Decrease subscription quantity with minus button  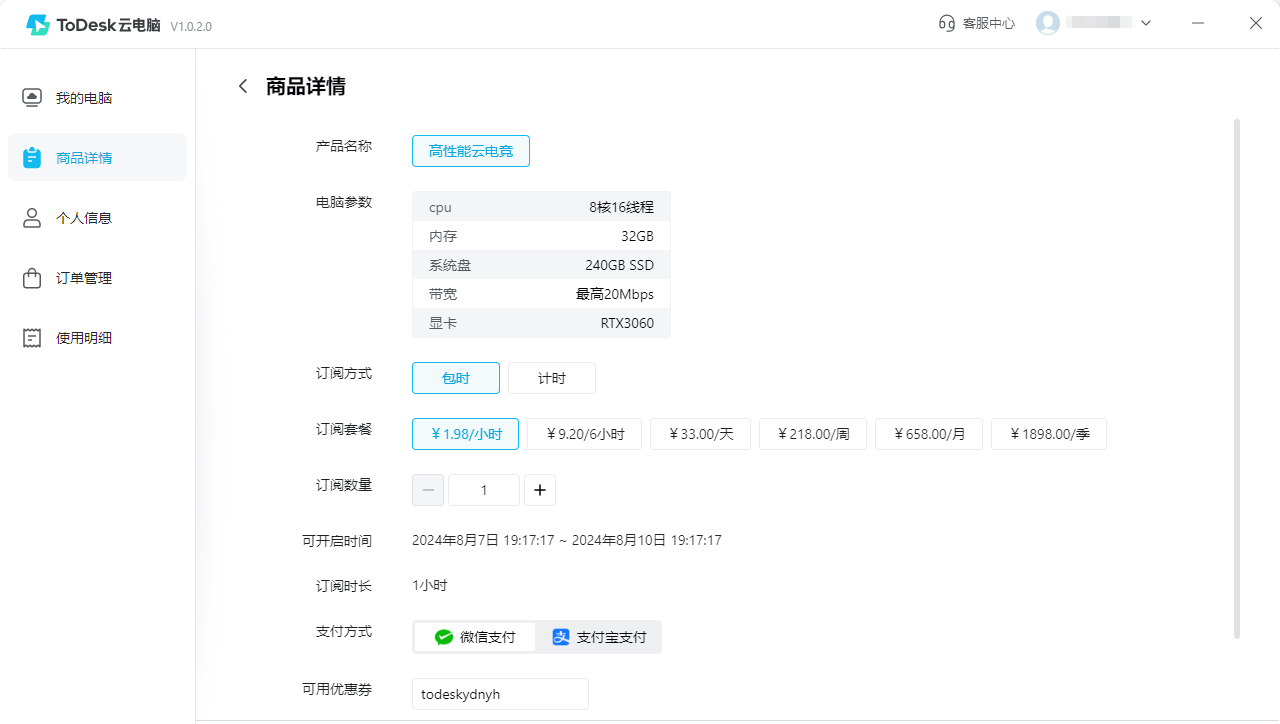point(428,490)
